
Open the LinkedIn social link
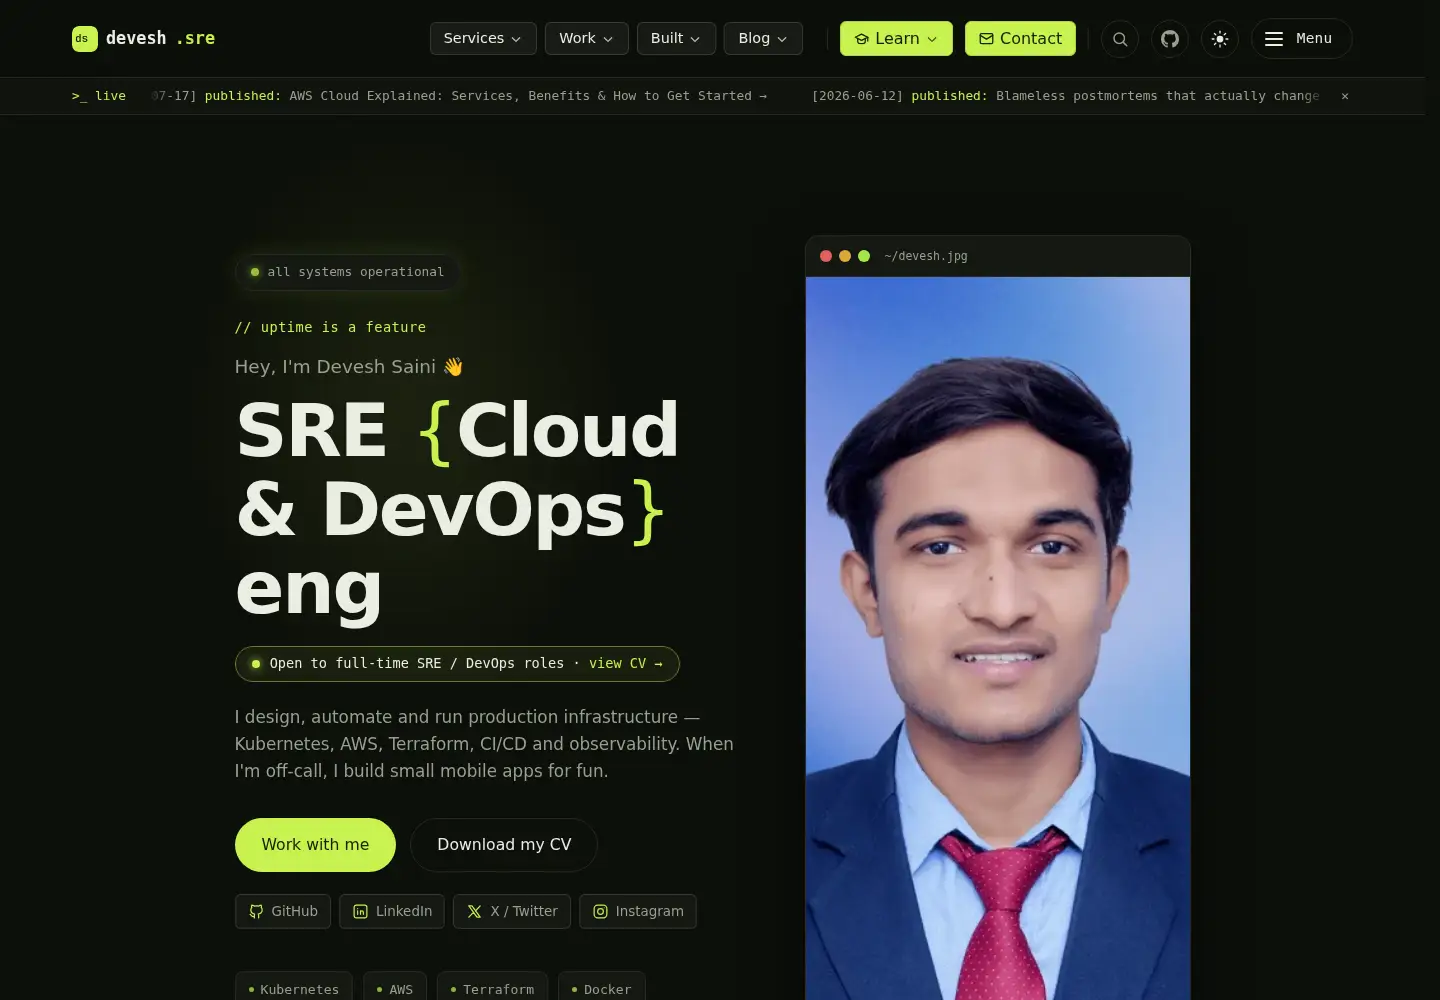pyautogui.click(x=392, y=911)
